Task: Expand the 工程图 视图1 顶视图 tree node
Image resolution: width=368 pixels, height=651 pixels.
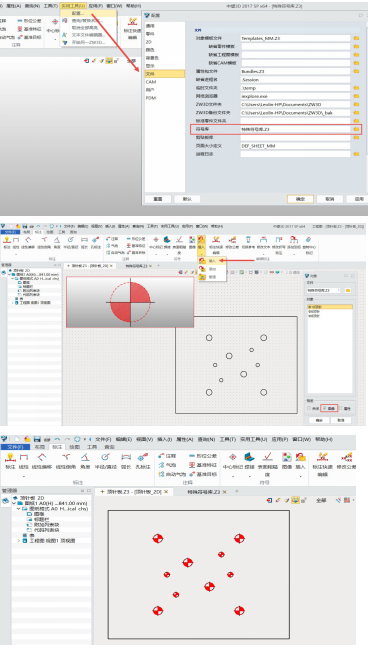Action: [x=19, y=541]
